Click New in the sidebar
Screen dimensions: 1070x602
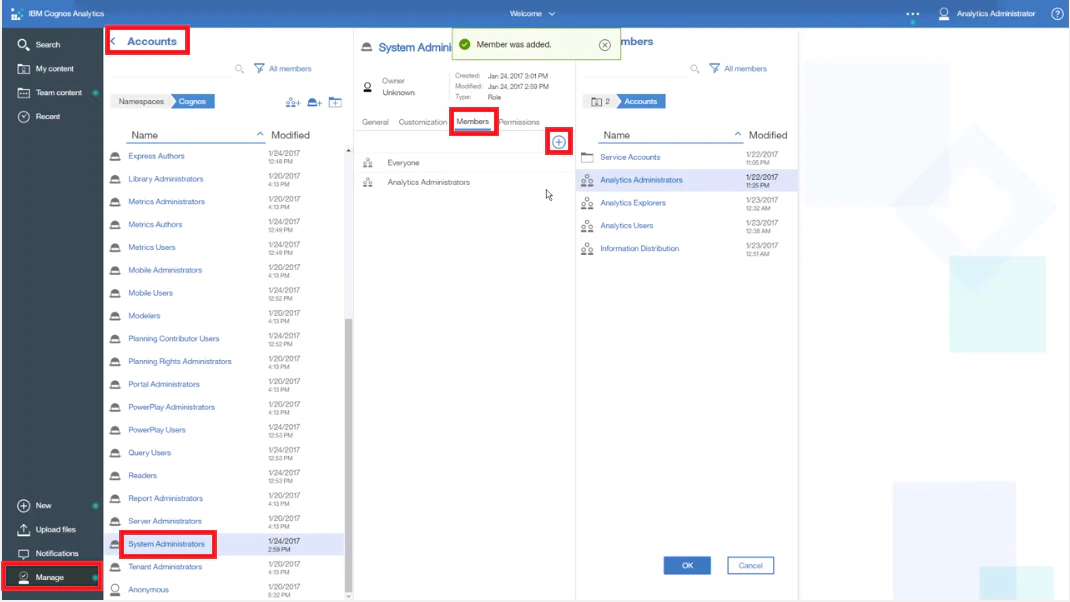pos(34,506)
